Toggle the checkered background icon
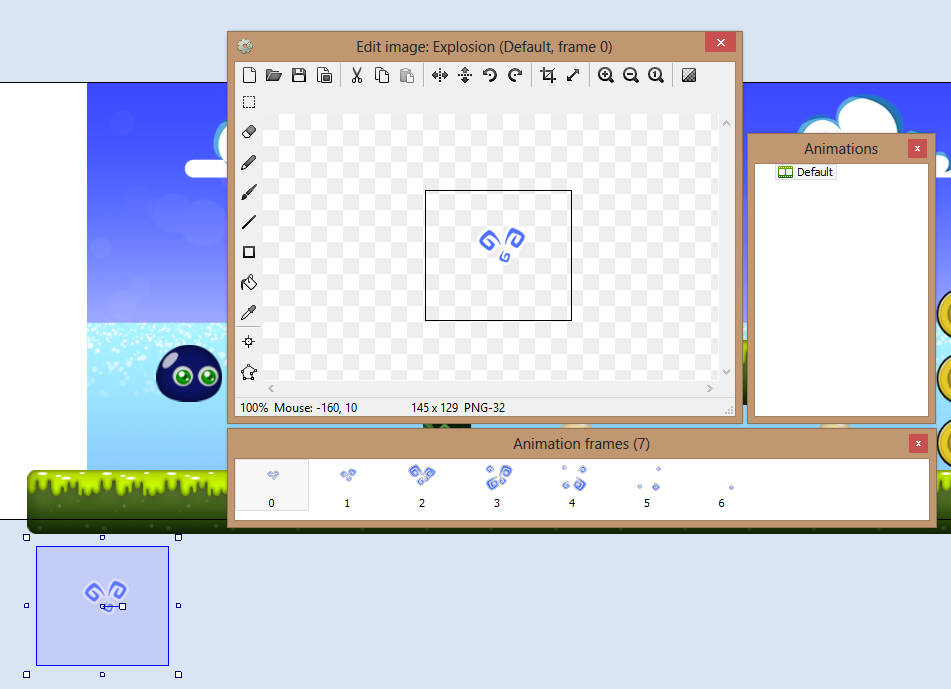 point(688,75)
